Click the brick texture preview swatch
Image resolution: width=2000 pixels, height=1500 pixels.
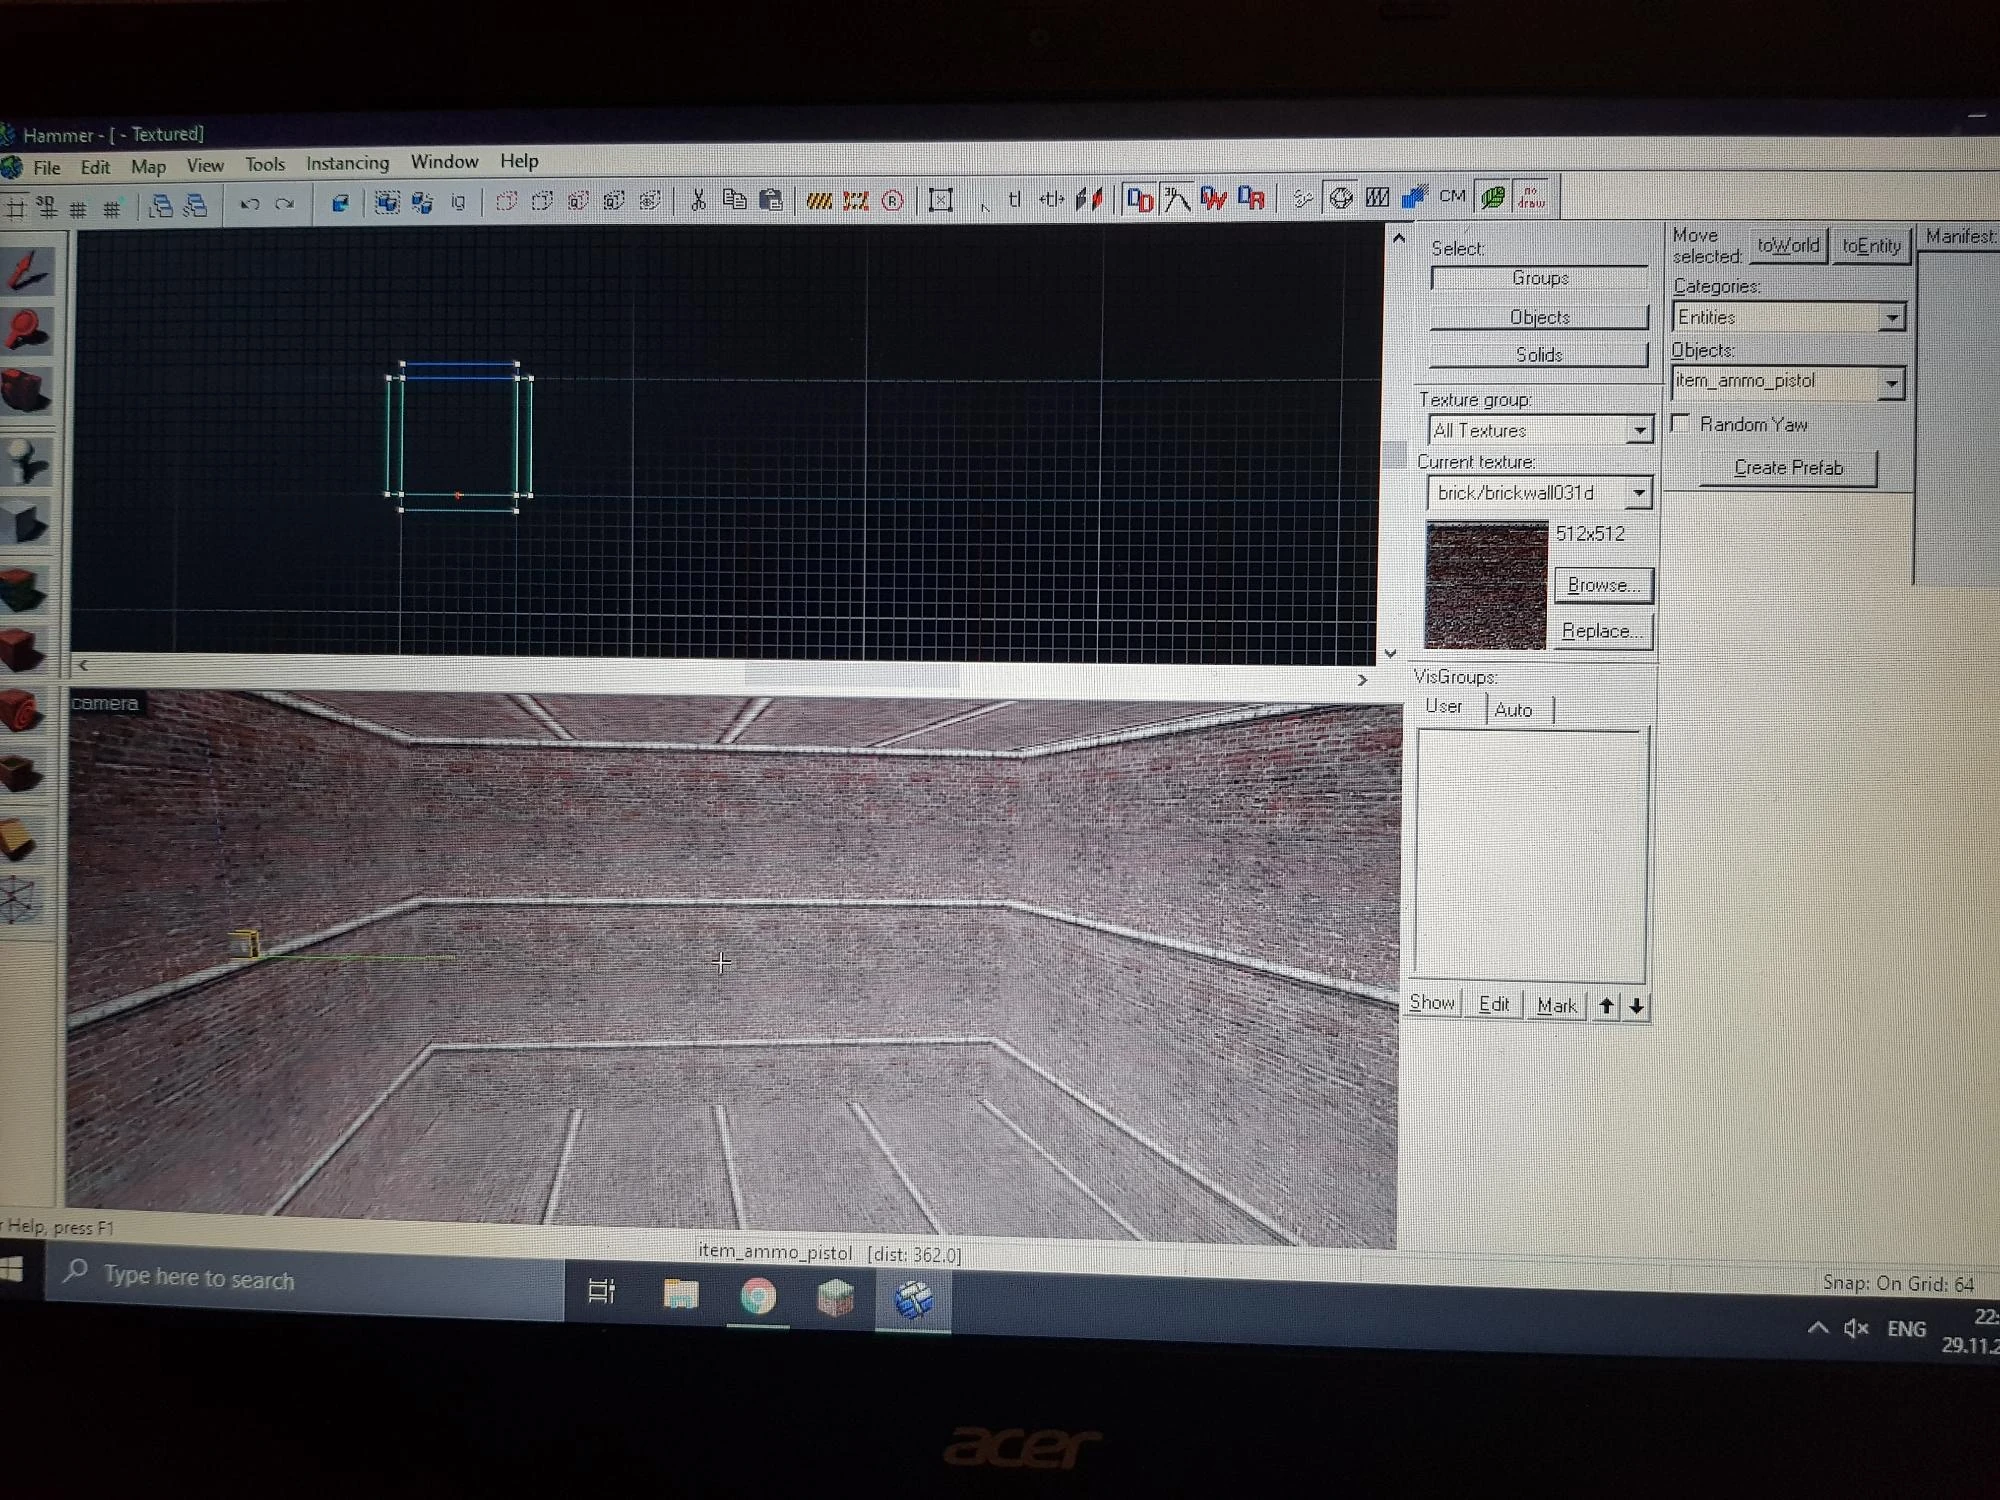1486,586
